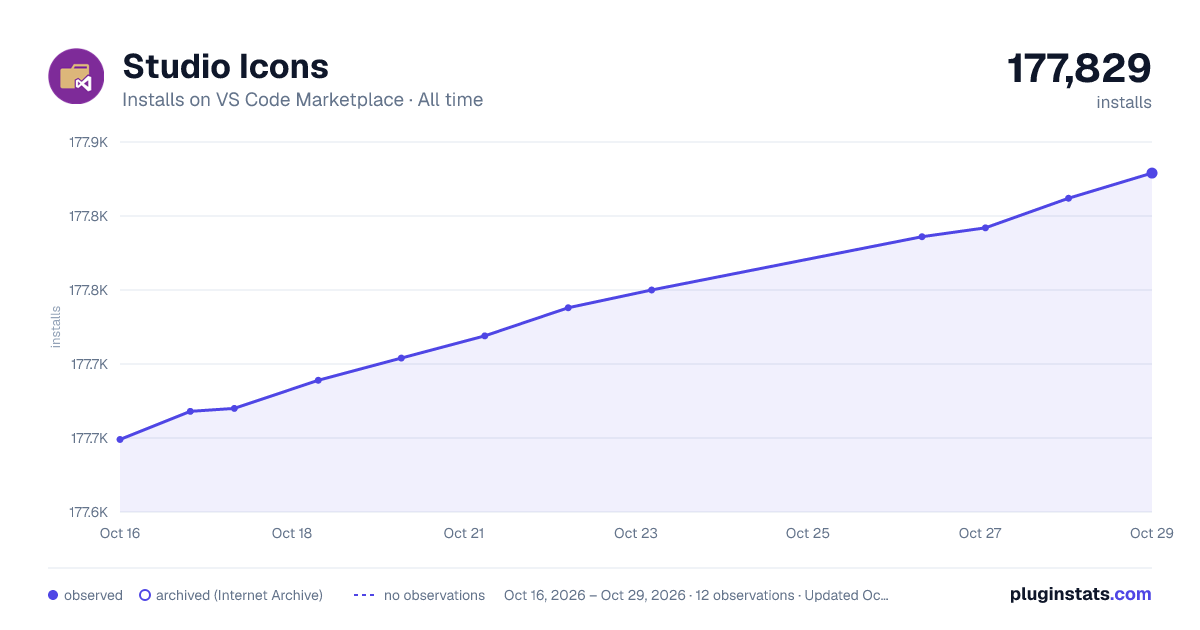Click the vertical 'installs' axis title
The image size is (1200, 630).
click(57, 327)
